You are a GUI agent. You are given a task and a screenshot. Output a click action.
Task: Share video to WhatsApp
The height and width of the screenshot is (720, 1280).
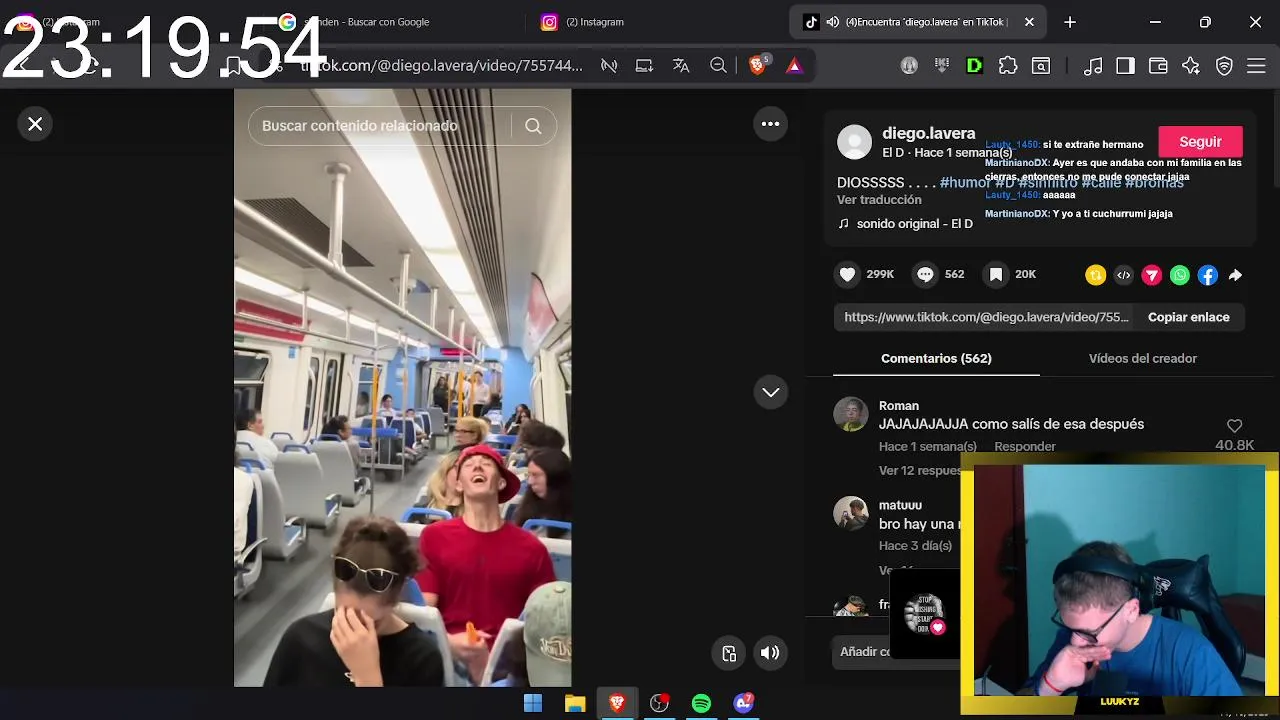coord(1180,275)
